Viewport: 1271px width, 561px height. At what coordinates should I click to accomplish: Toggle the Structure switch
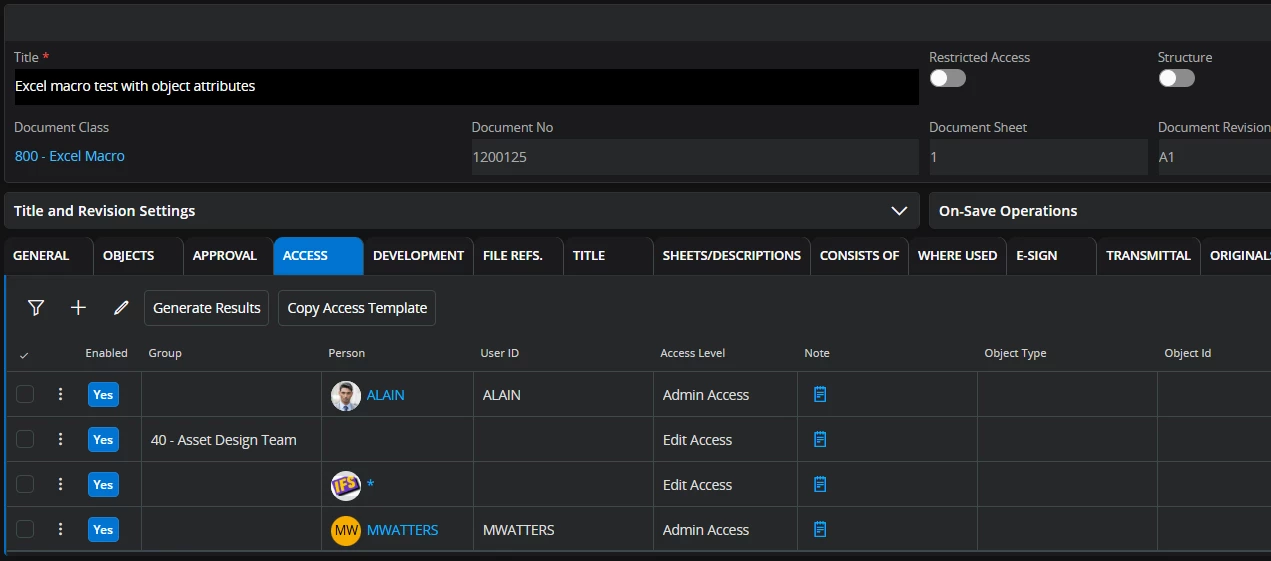pyautogui.click(x=1176, y=78)
